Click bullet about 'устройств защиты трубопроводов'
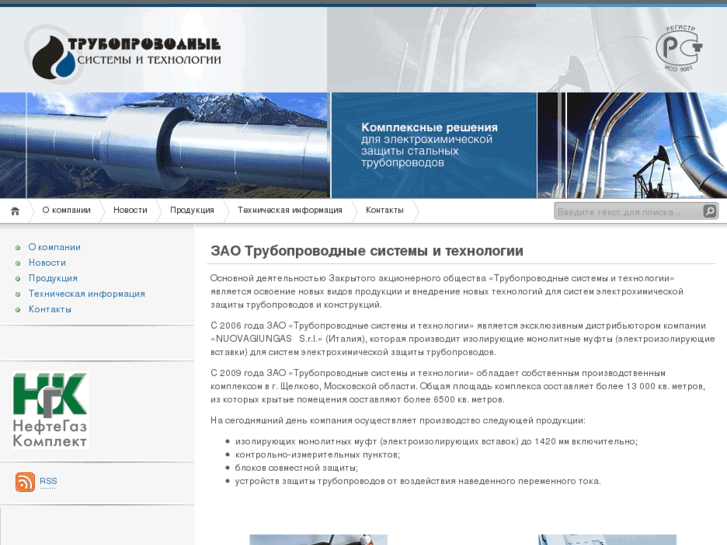This screenshot has width=727, height=545. [418, 481]
